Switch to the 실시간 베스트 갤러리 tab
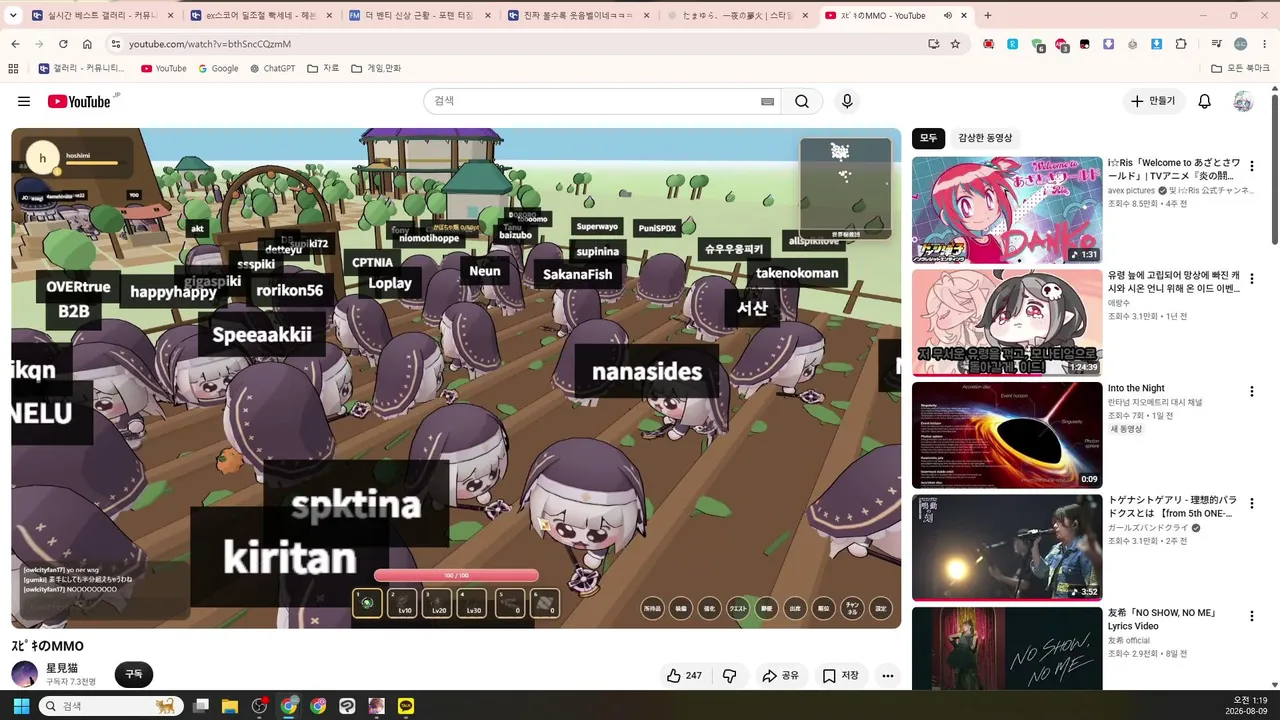1280x720 pixels. pyautogui.click(x=102, y=16)
